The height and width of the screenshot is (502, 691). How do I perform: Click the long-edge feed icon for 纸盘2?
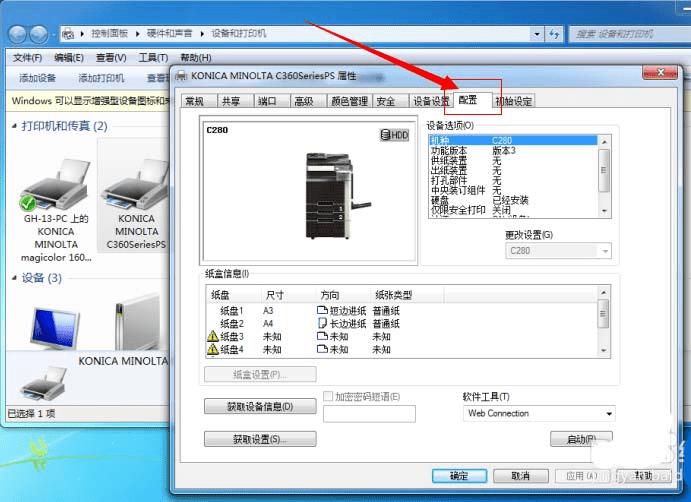[322, 323]
